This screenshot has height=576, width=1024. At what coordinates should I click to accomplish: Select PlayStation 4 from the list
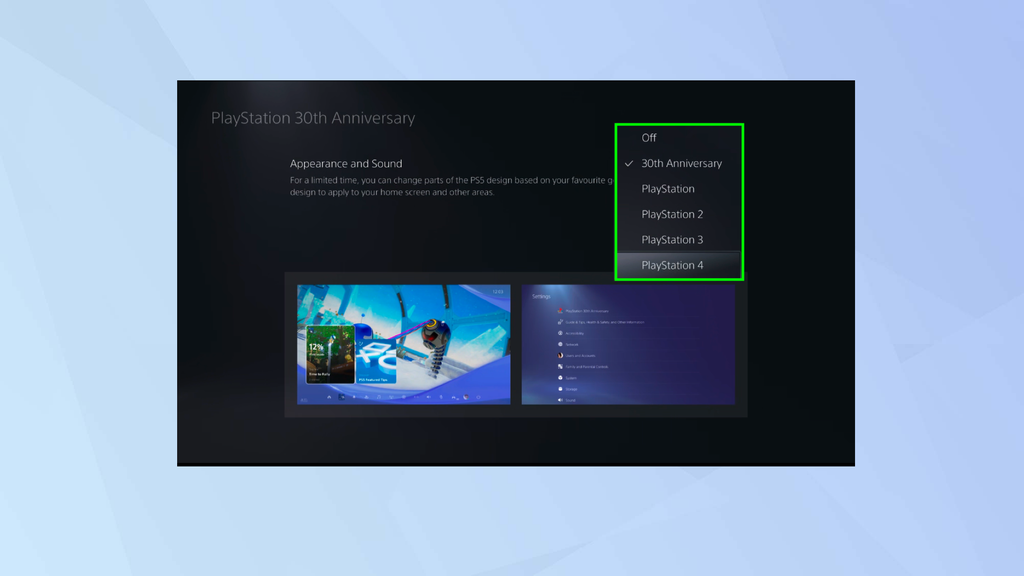pos(674,264)
